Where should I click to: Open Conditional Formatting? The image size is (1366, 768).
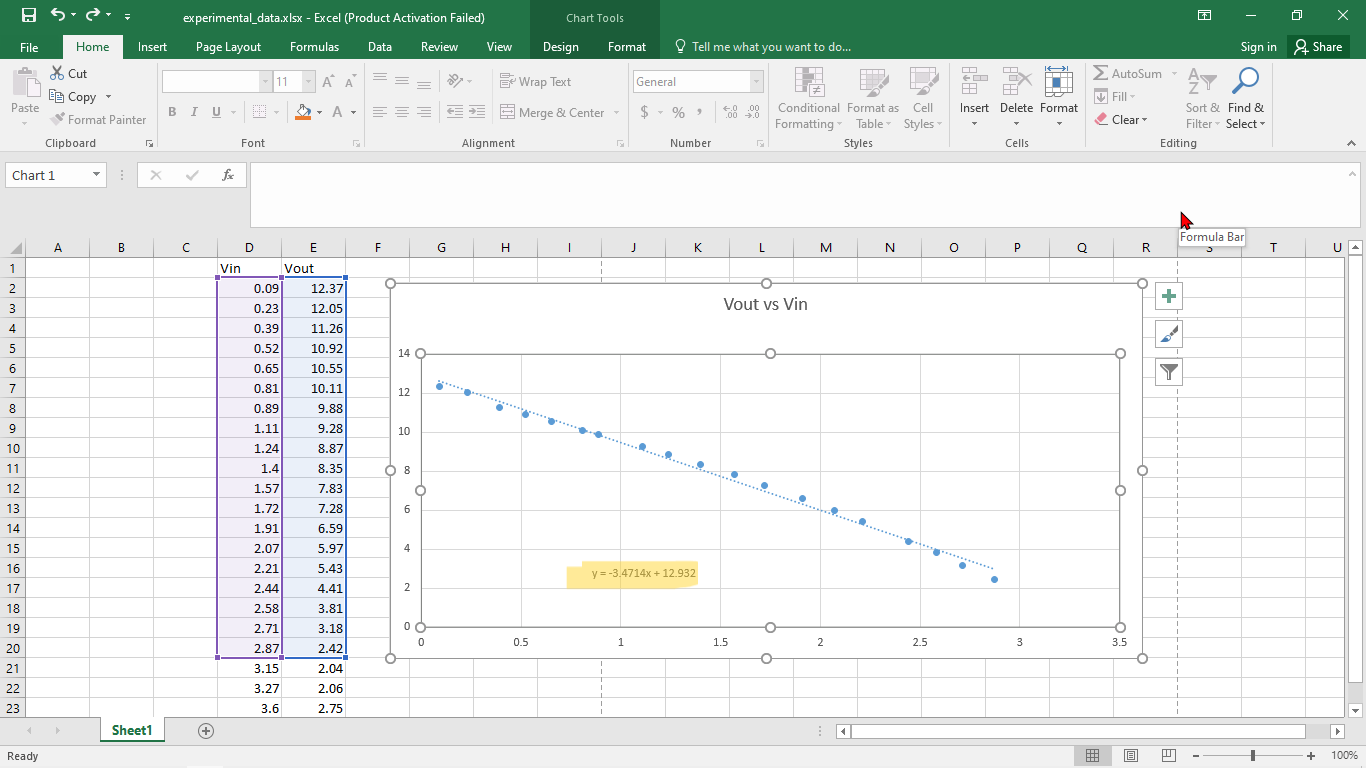[807, 97]
